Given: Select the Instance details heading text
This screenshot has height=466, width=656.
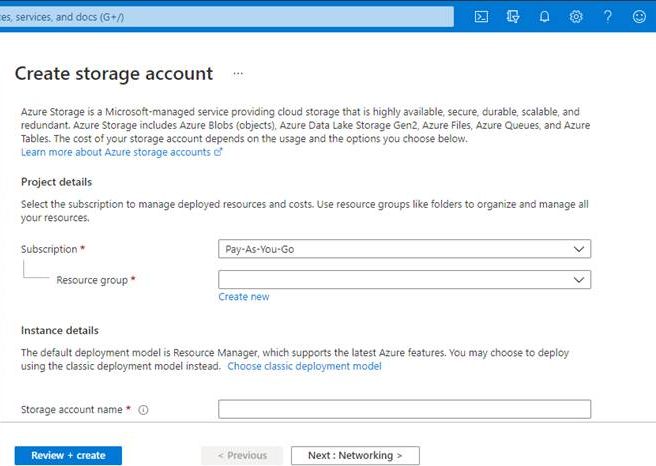Looking at the screenshot, I should 60,330.
